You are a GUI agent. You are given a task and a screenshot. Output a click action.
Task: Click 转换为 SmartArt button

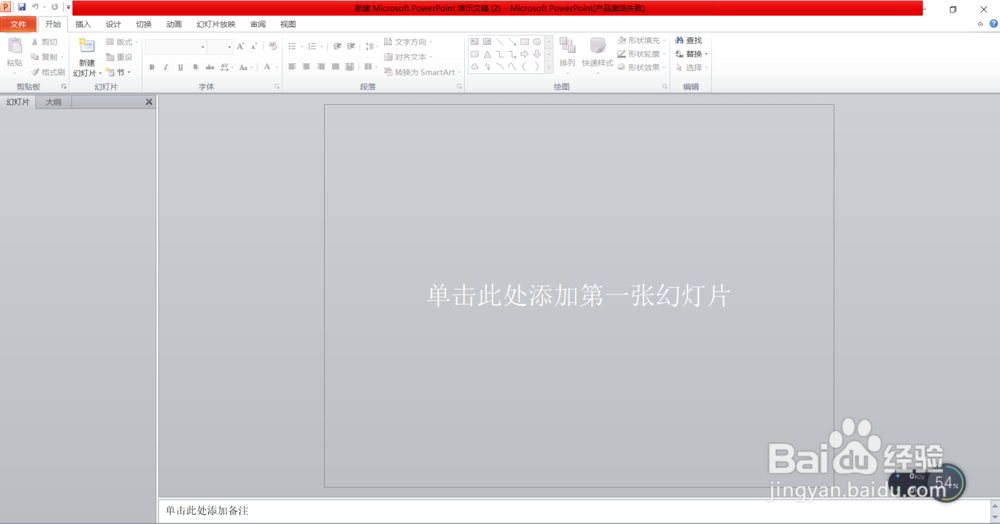click(422, 72)
